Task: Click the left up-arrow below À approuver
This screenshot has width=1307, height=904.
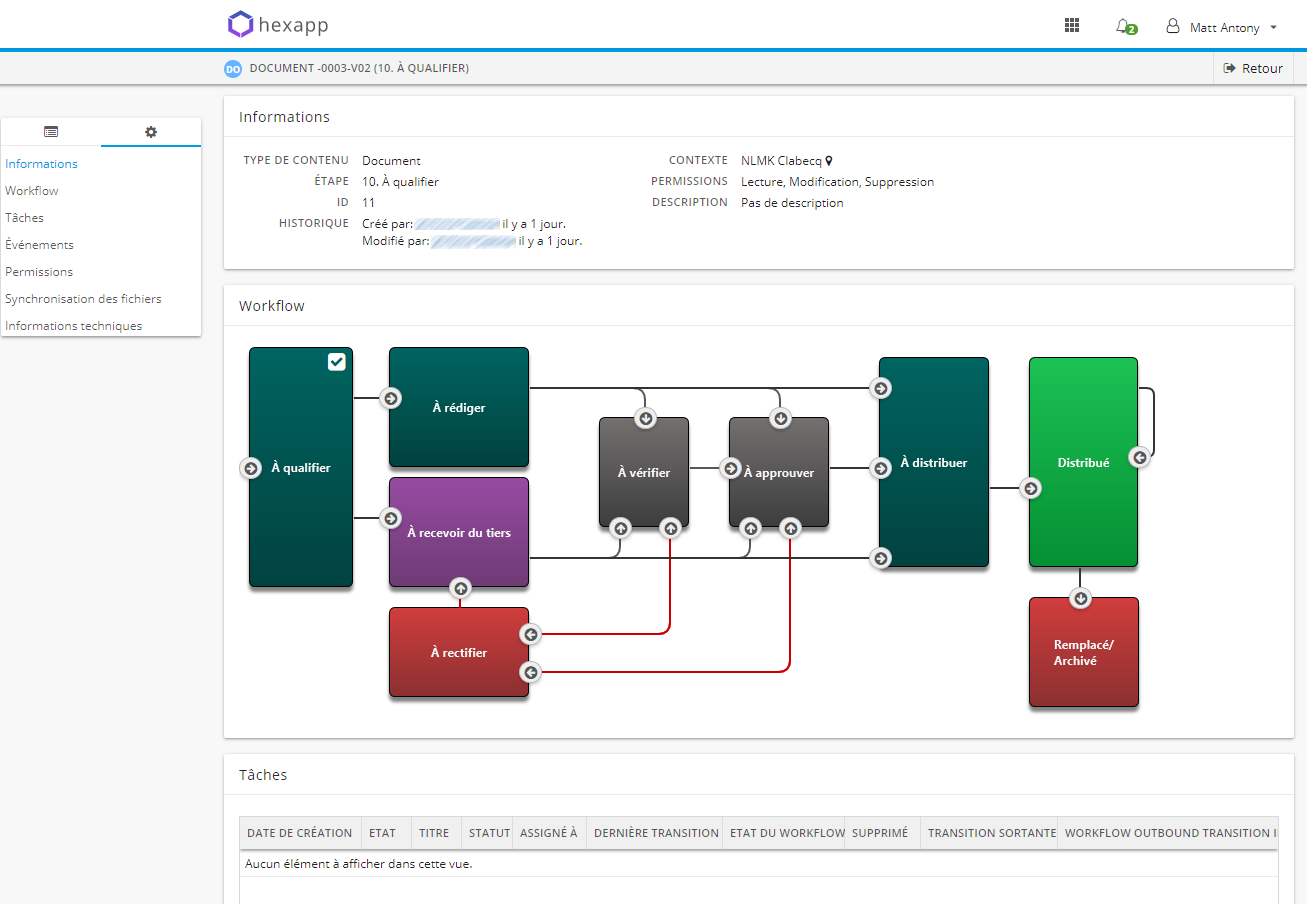Action: pyautogui.click(x=751, y=527)
